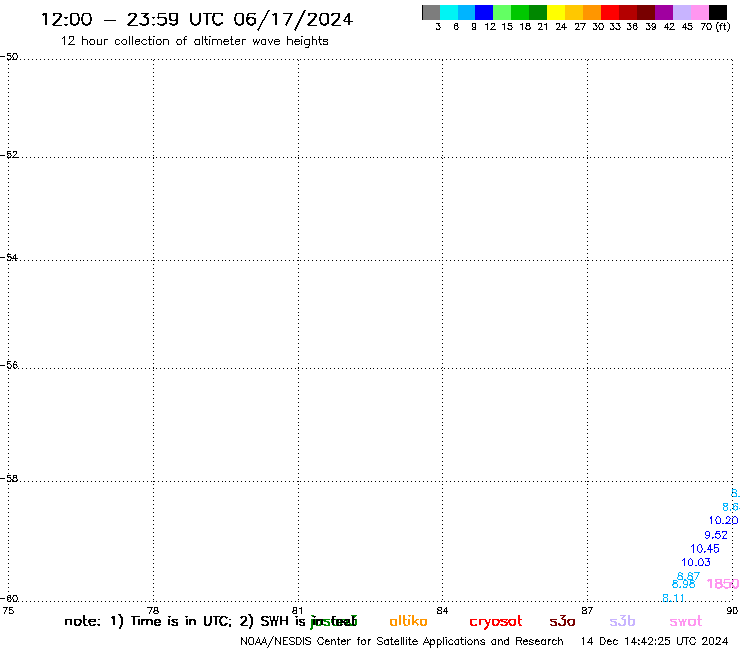This screenshot has width=740, height=650.
Task: Click the pink swot satellite label
Action: (686, 622)
